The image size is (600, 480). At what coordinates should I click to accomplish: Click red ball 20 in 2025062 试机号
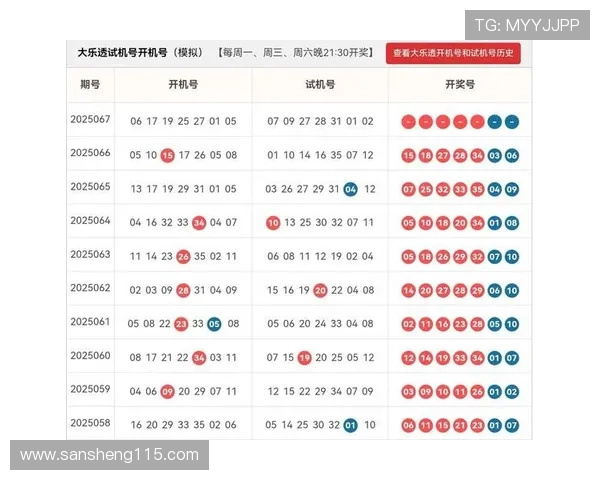tap(320, 291)
